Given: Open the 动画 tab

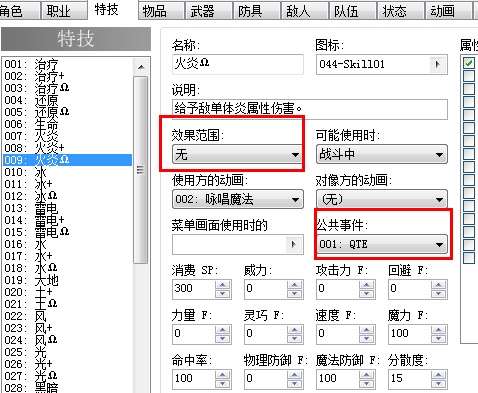Looking at the screenshot, I should [x=448, y=11].
